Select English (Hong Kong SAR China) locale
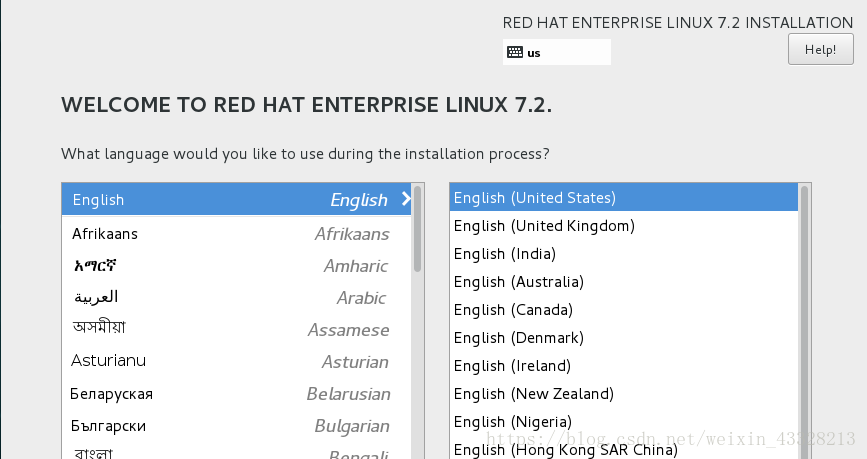This screenshot has width=867, height=459. (624, 448)
